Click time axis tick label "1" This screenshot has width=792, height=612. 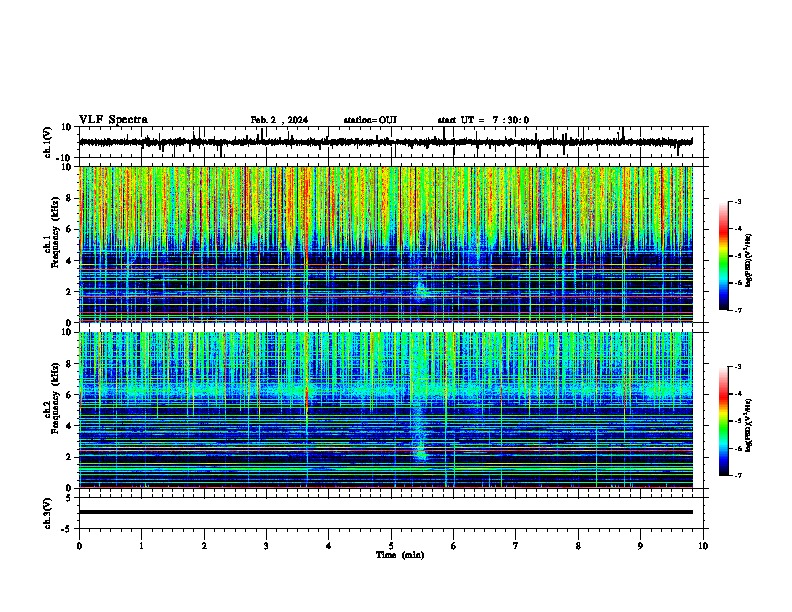[141, 546]
